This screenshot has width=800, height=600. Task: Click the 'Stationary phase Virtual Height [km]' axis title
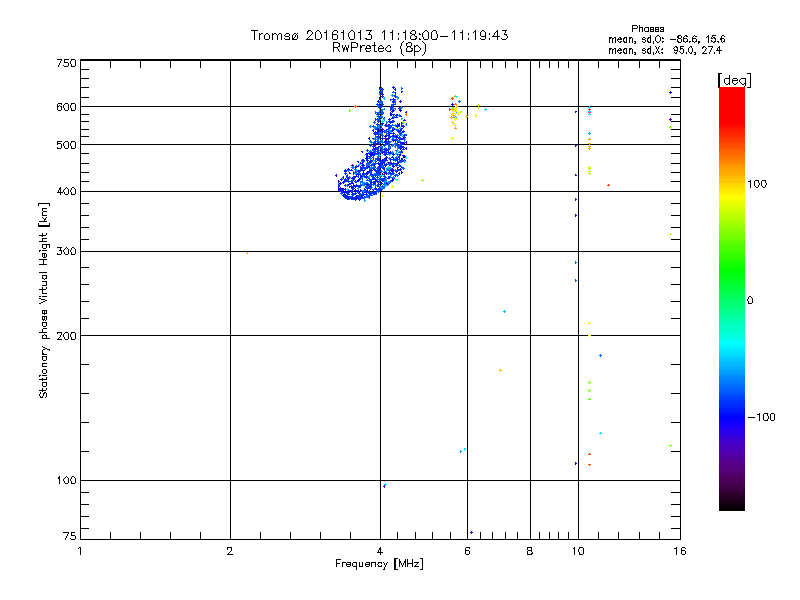(x=43, y=300)
